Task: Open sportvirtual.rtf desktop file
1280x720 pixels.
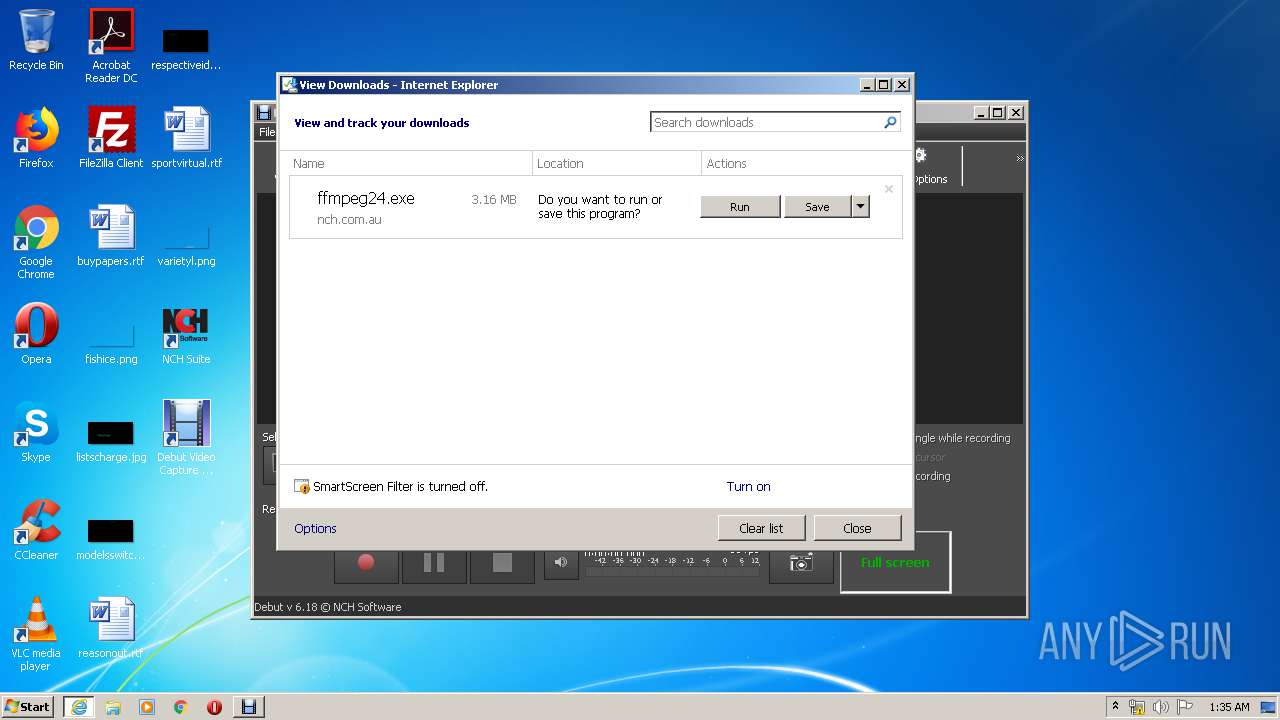Action: click(x=186, y=138)
